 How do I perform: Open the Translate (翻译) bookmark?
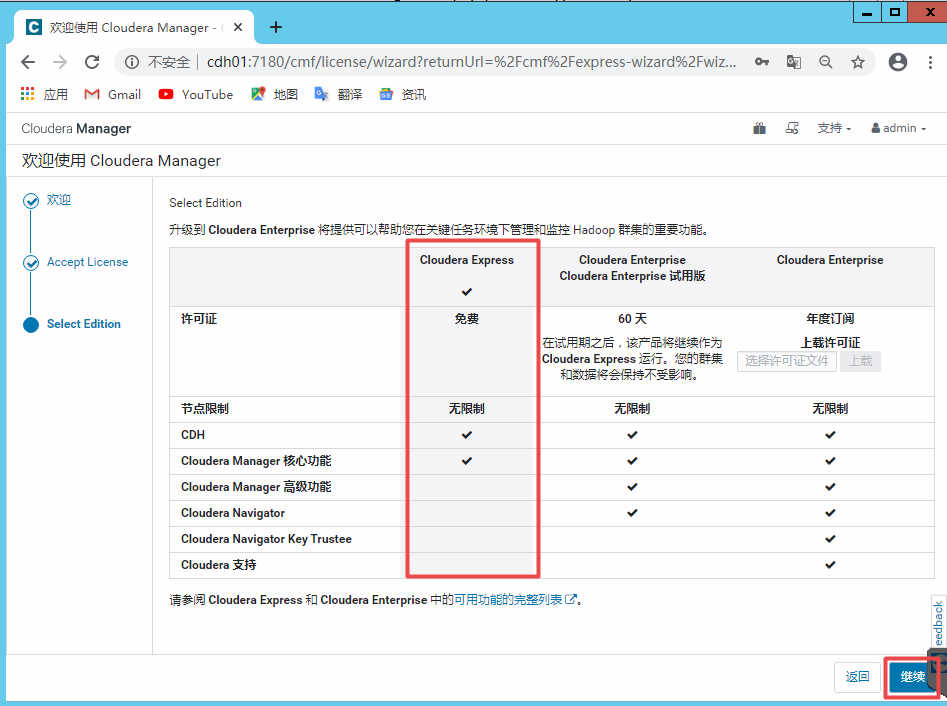338,94
